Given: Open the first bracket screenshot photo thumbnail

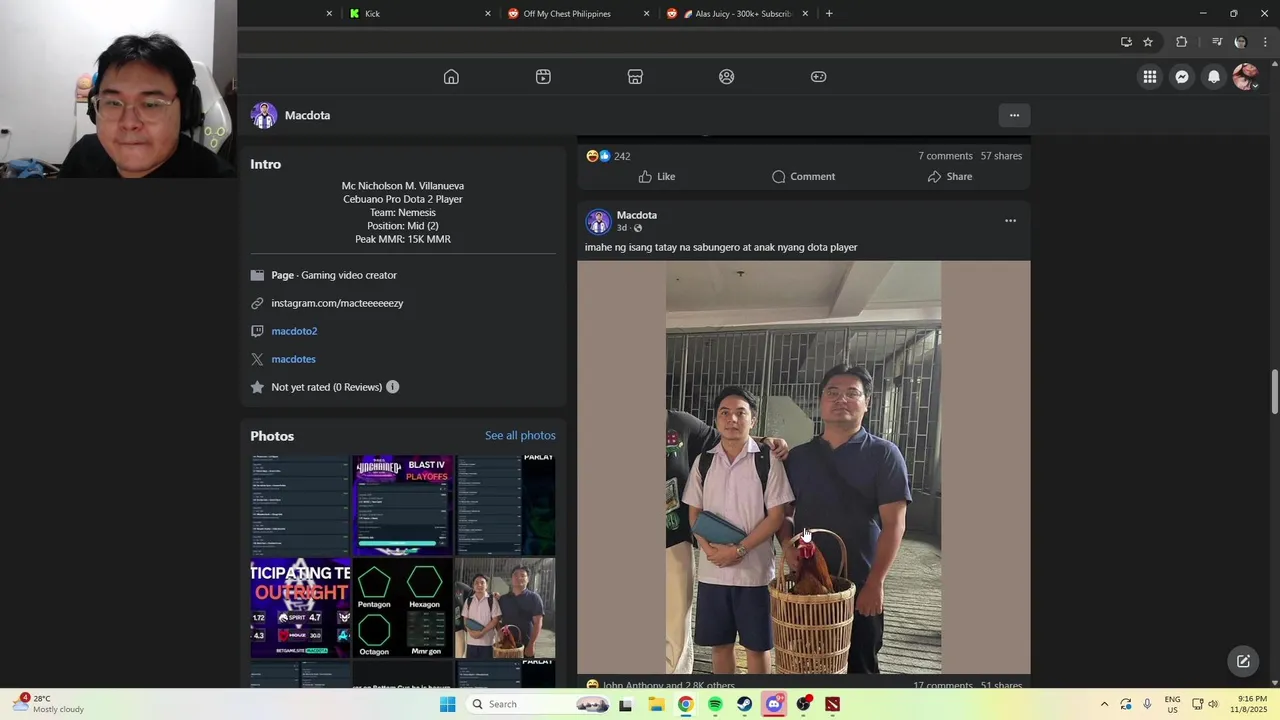Looking at the screenshot, I should [x=301, y=505].
